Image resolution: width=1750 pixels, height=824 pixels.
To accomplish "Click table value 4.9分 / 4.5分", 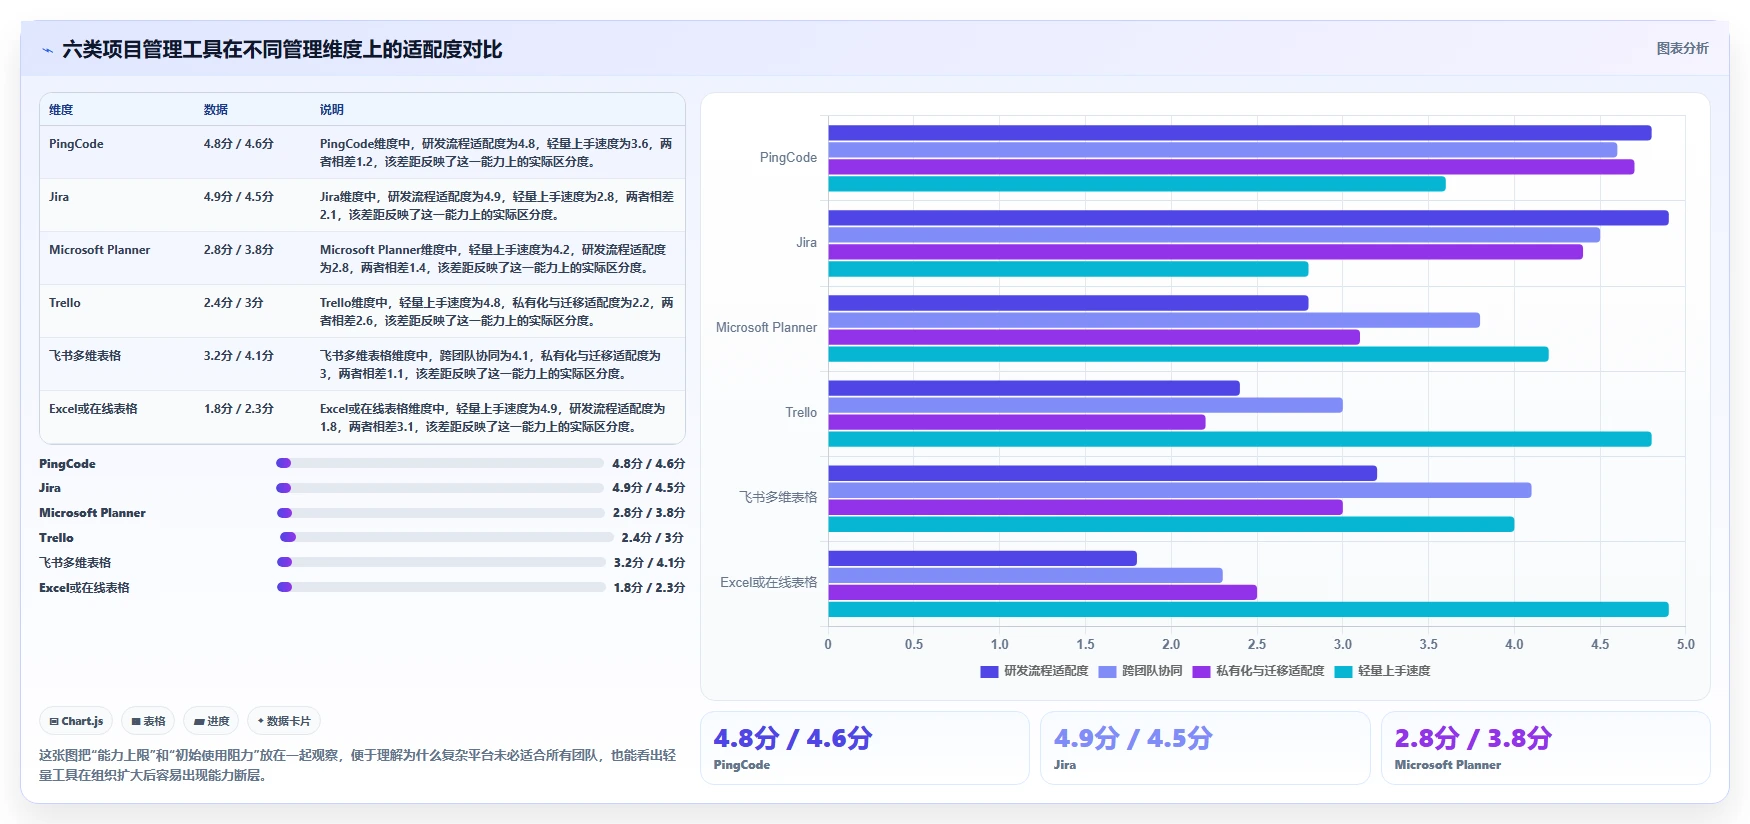I will click(239, 197).
